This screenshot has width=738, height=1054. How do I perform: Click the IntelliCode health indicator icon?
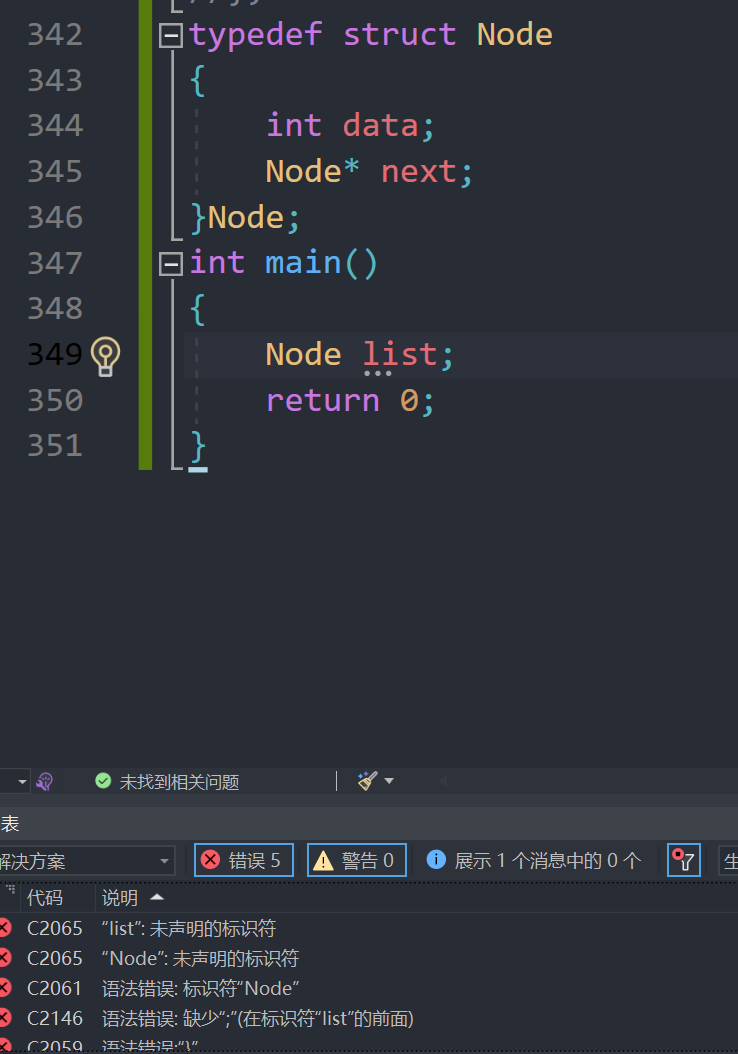(x=44, y=781)
